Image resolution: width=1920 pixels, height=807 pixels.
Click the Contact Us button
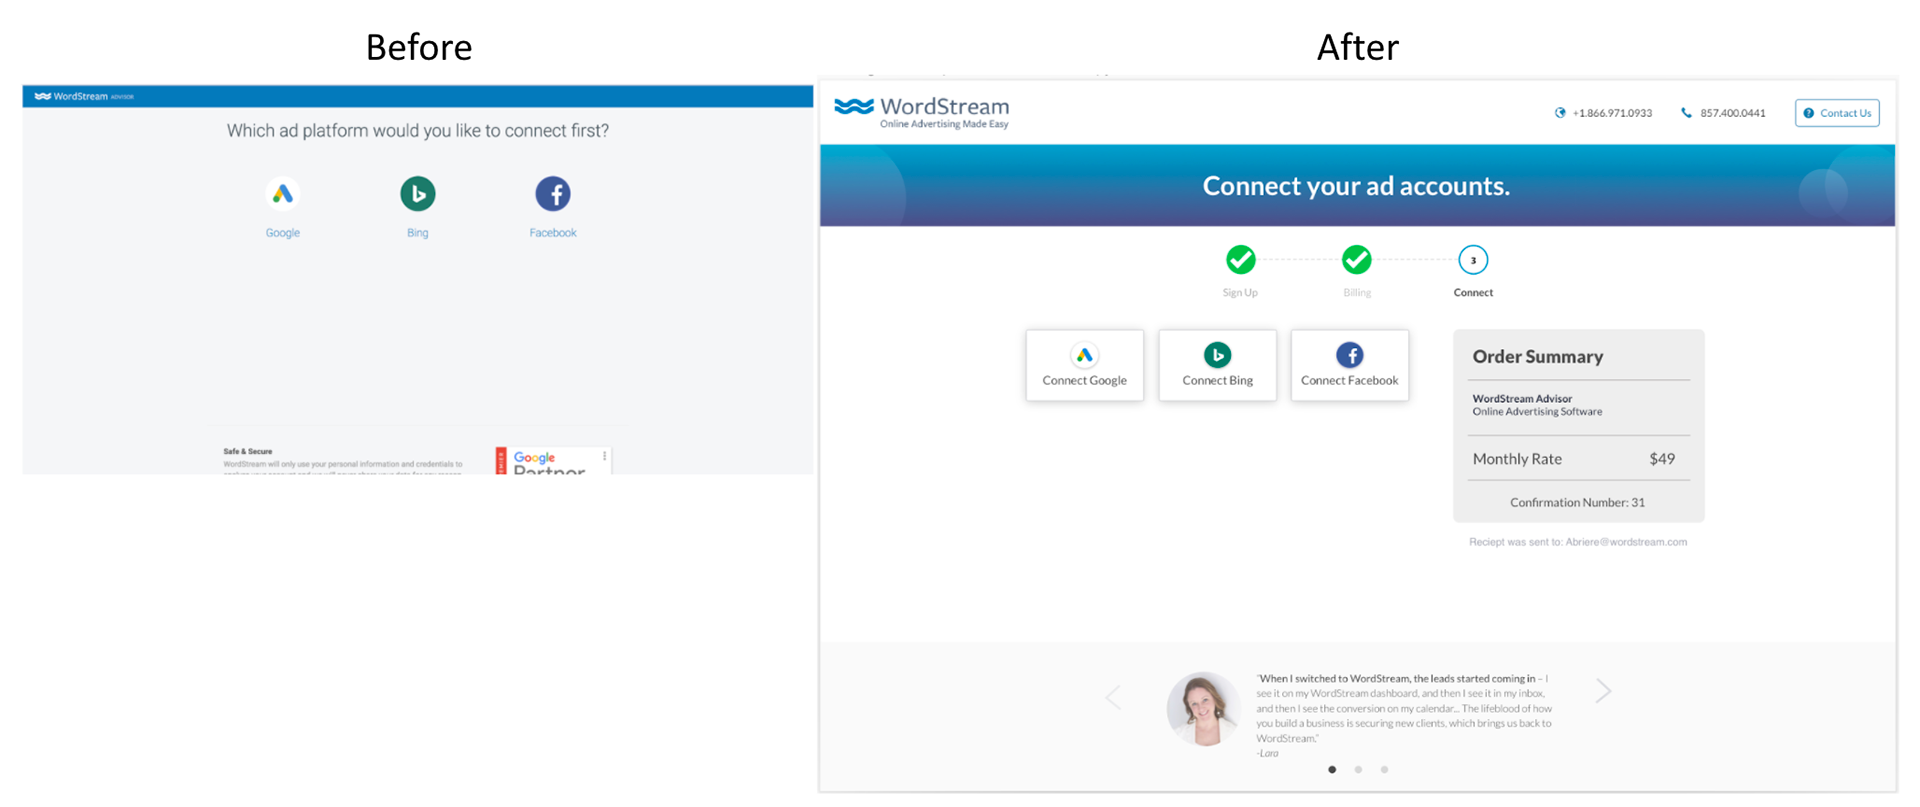[x=1837, y=113]
